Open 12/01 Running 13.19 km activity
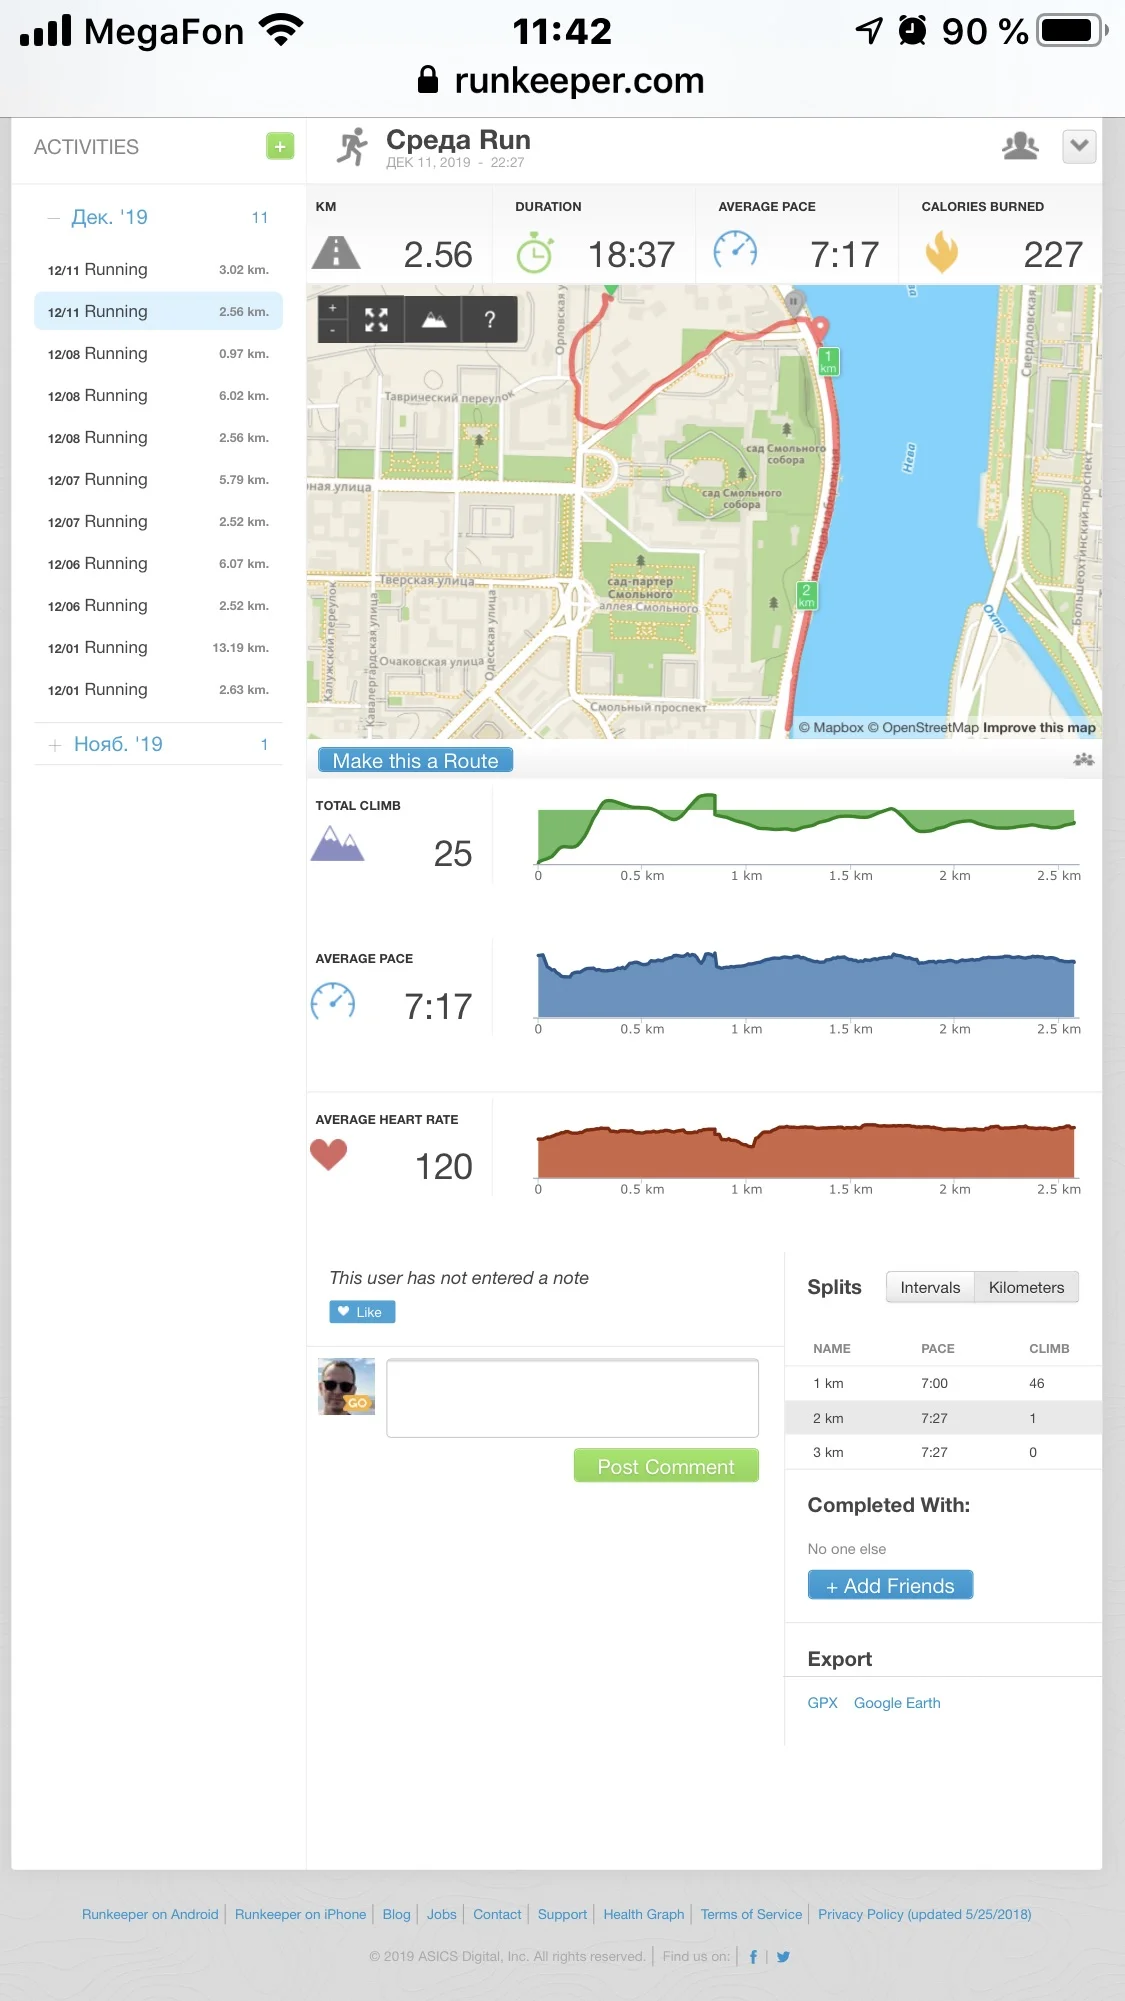Viewport: 1125px width, 2001px height. coord(158,648)
